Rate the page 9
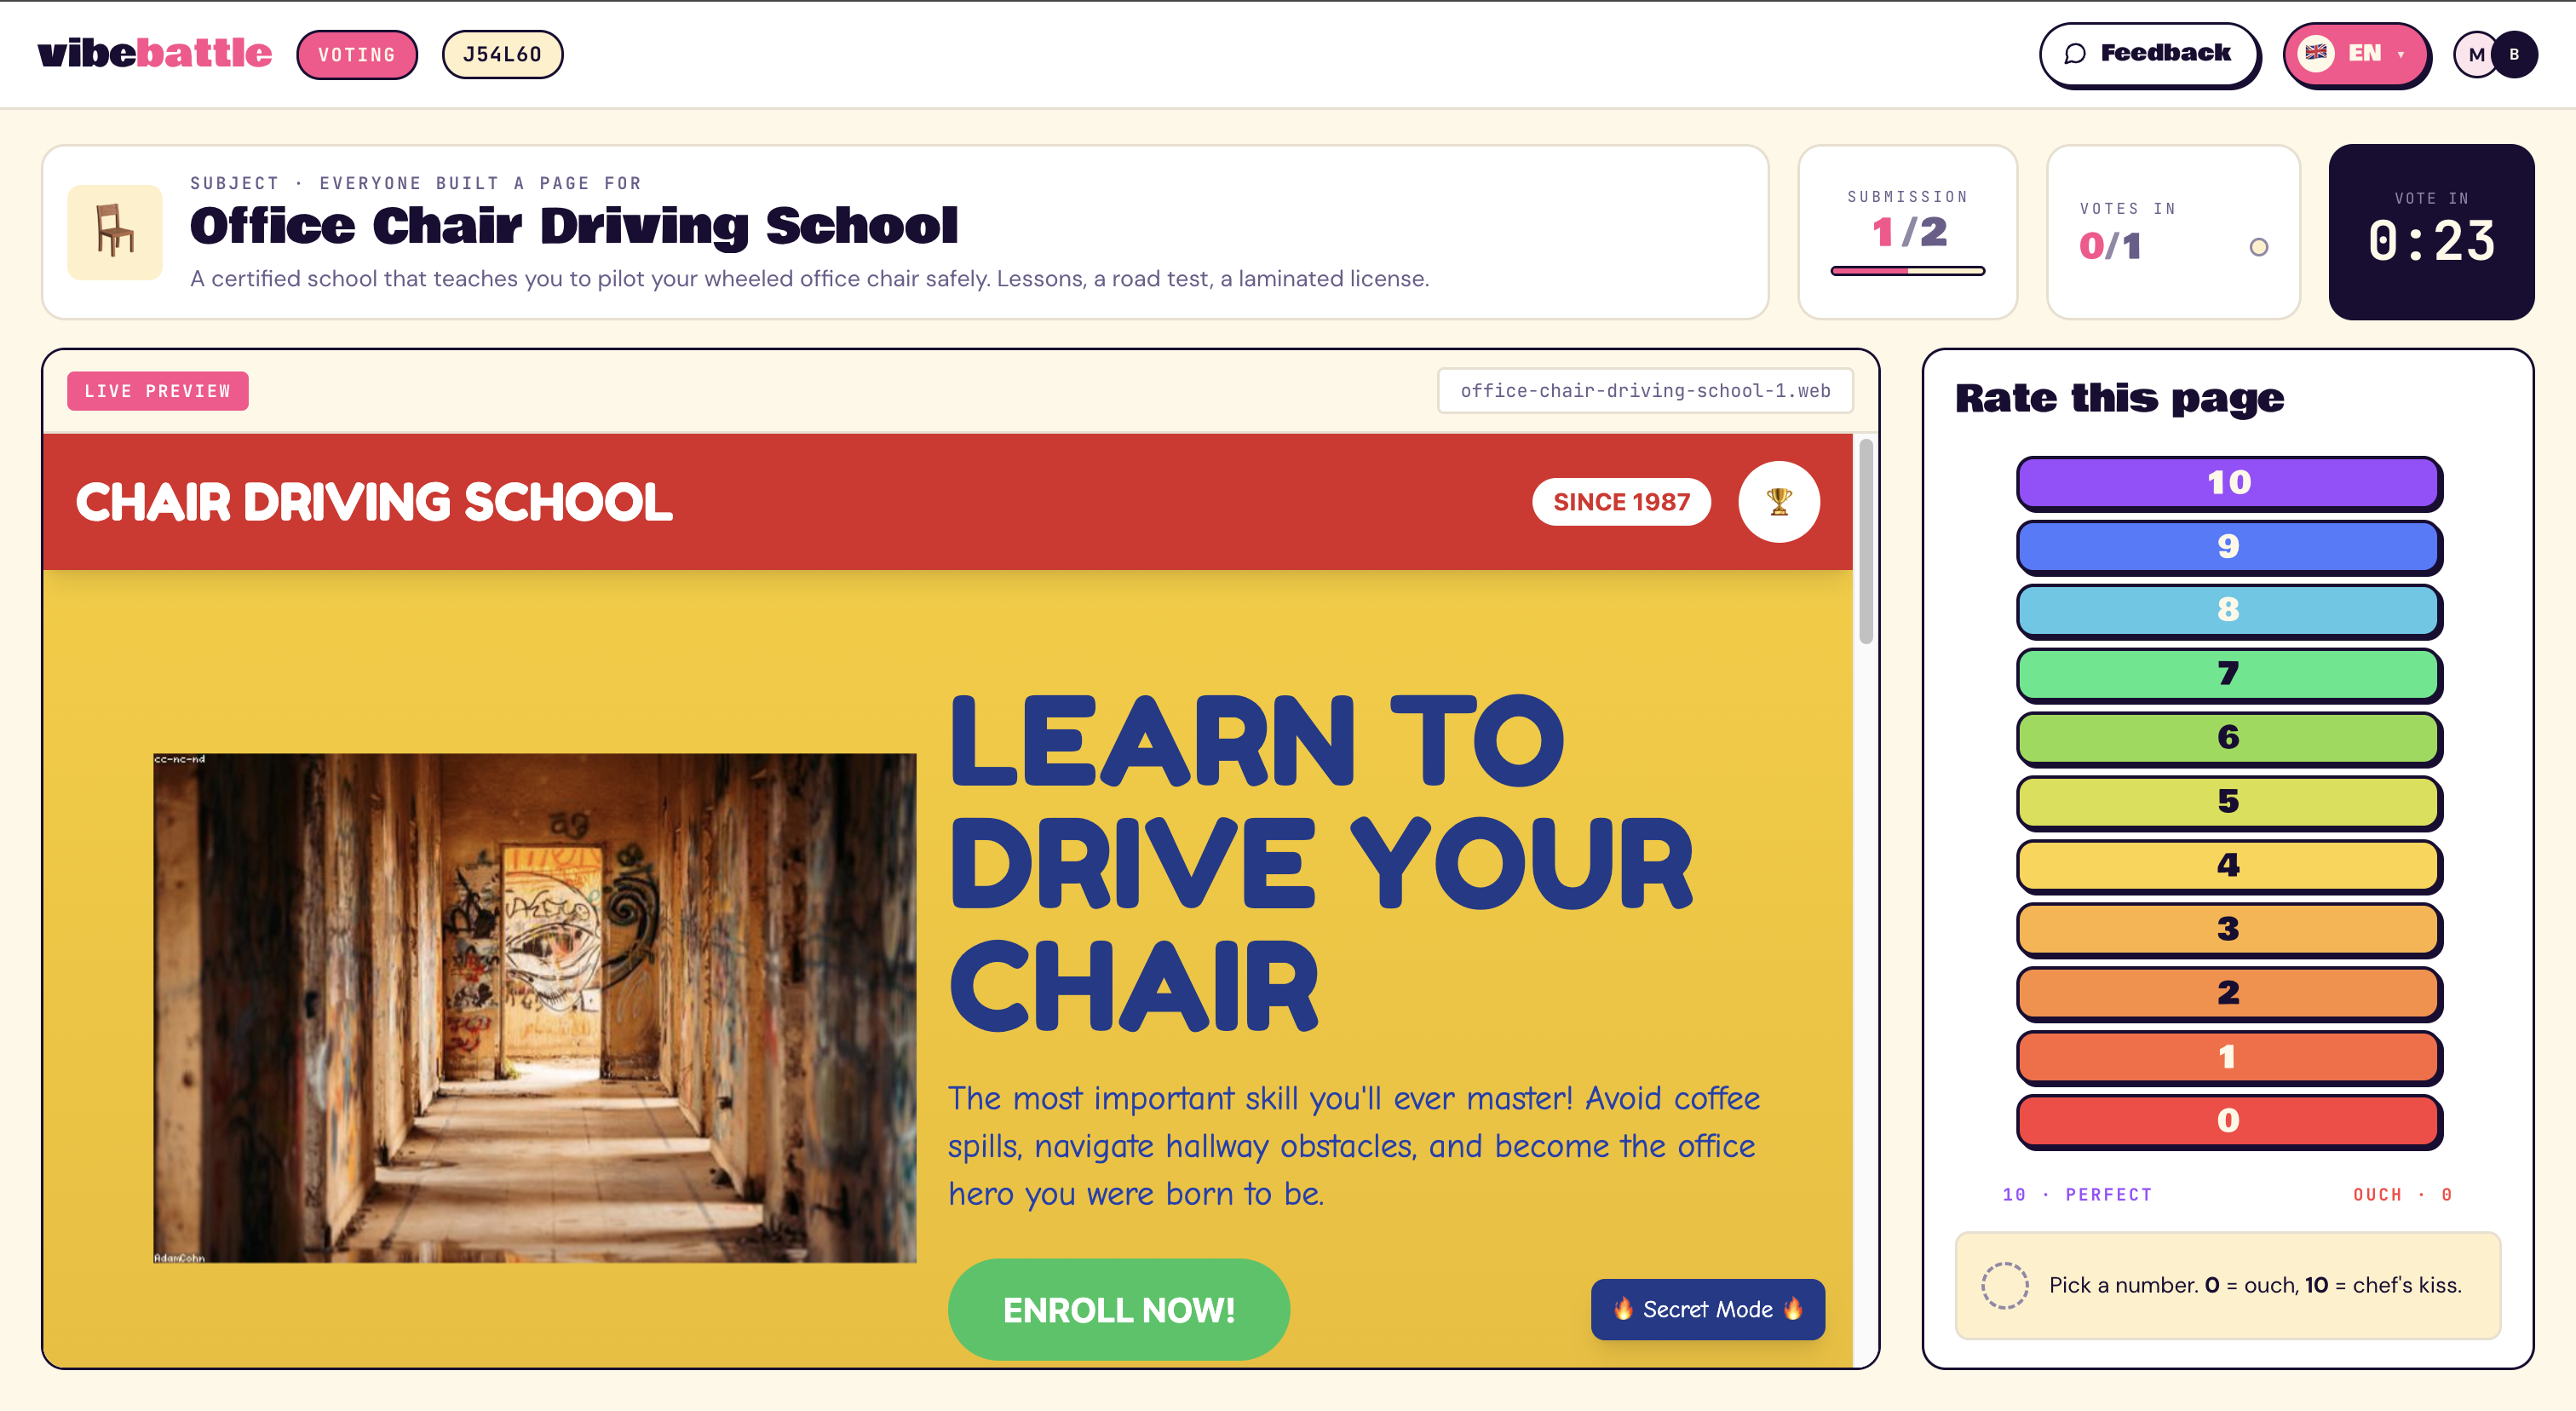Viewport: 2576px width, 1411px height. point(2228,547)
